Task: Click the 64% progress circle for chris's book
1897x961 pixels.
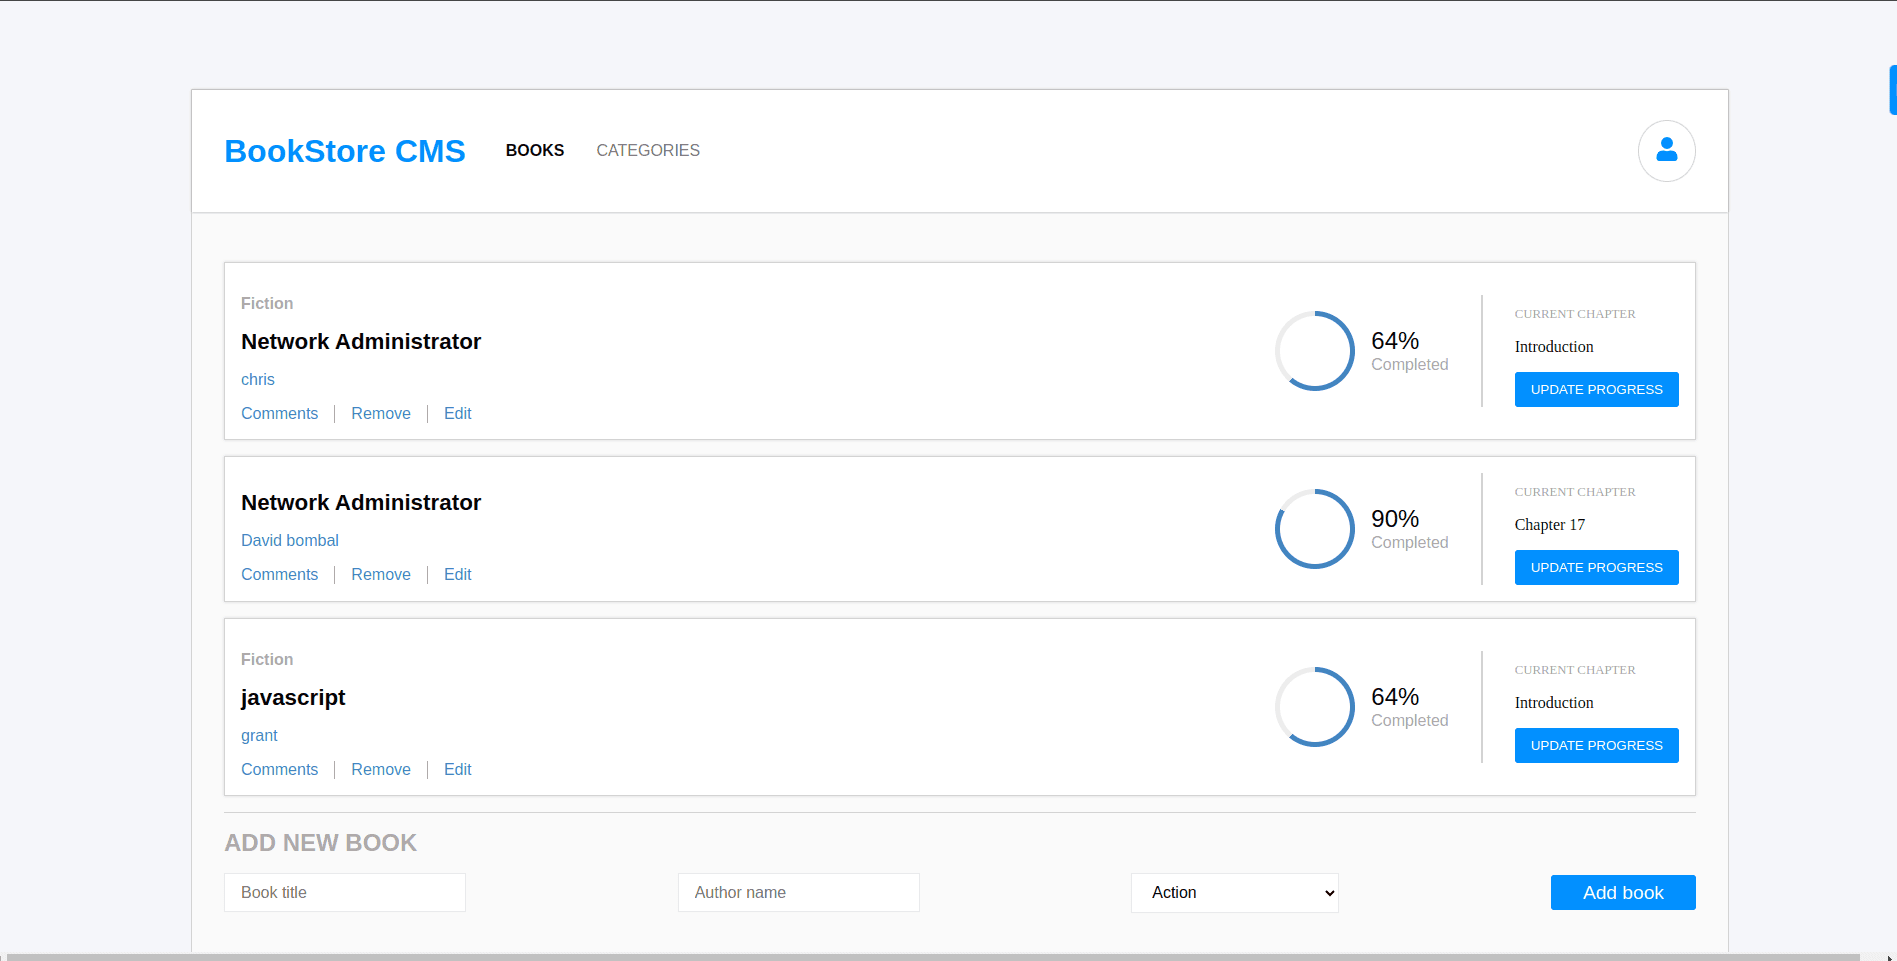Action: coord(1314,351)
